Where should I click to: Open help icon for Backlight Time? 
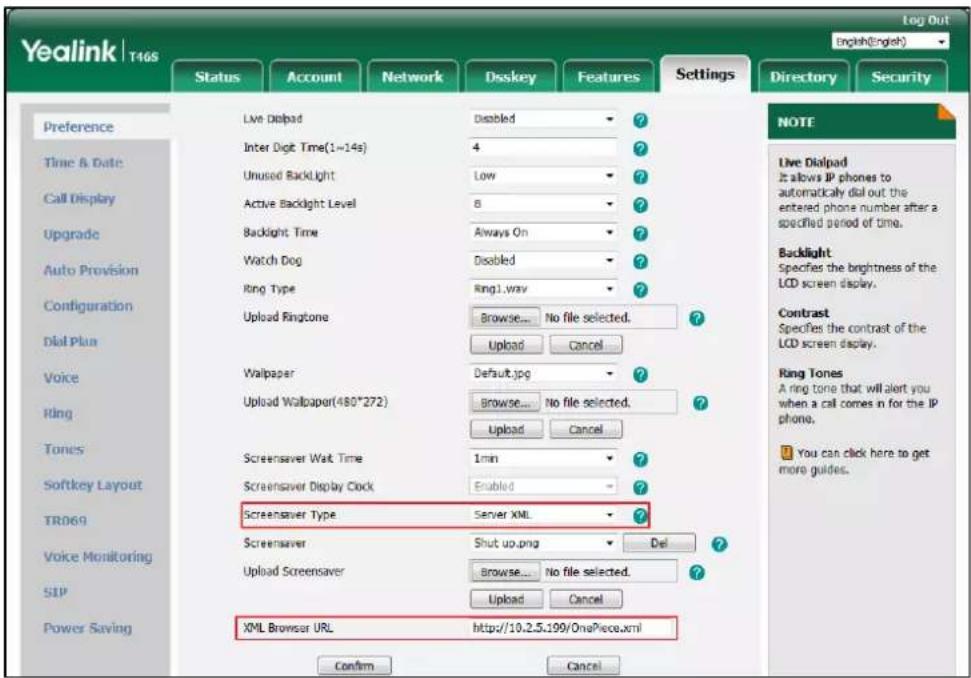[640, 233]
